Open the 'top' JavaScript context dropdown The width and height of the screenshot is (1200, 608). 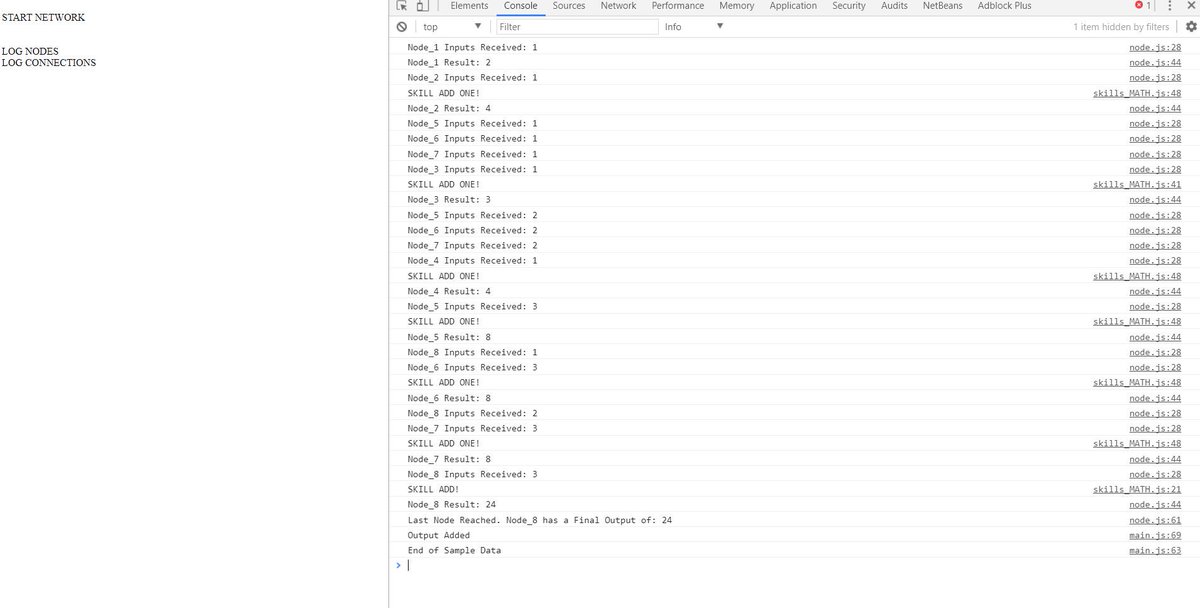click(452, 27)
